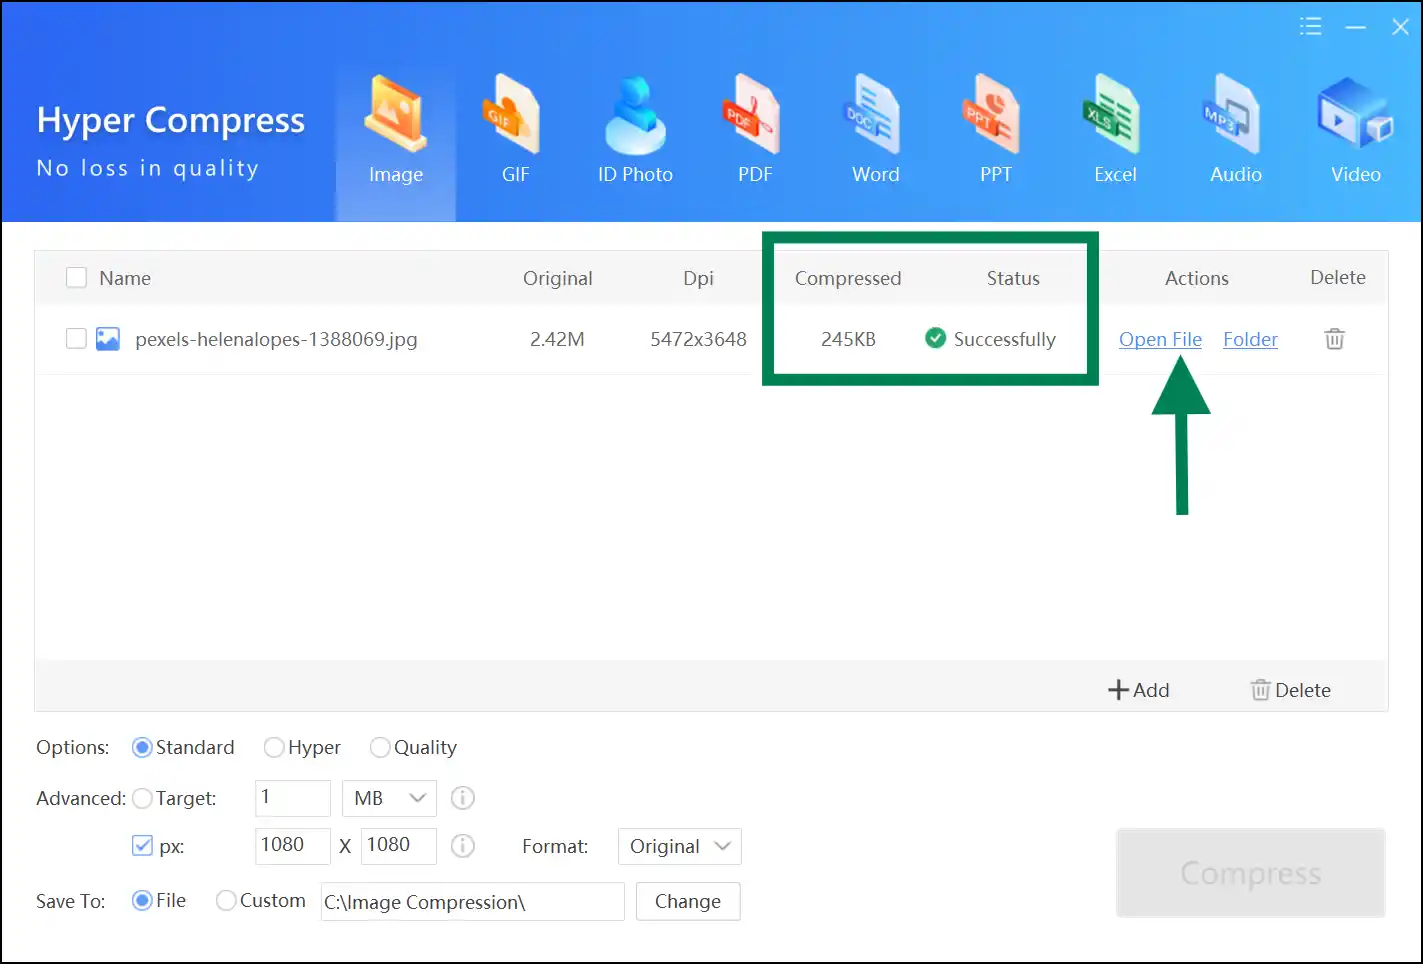Select the Hyper compression option
This screenshot has width=1423, height=964.
coord(273,747)
